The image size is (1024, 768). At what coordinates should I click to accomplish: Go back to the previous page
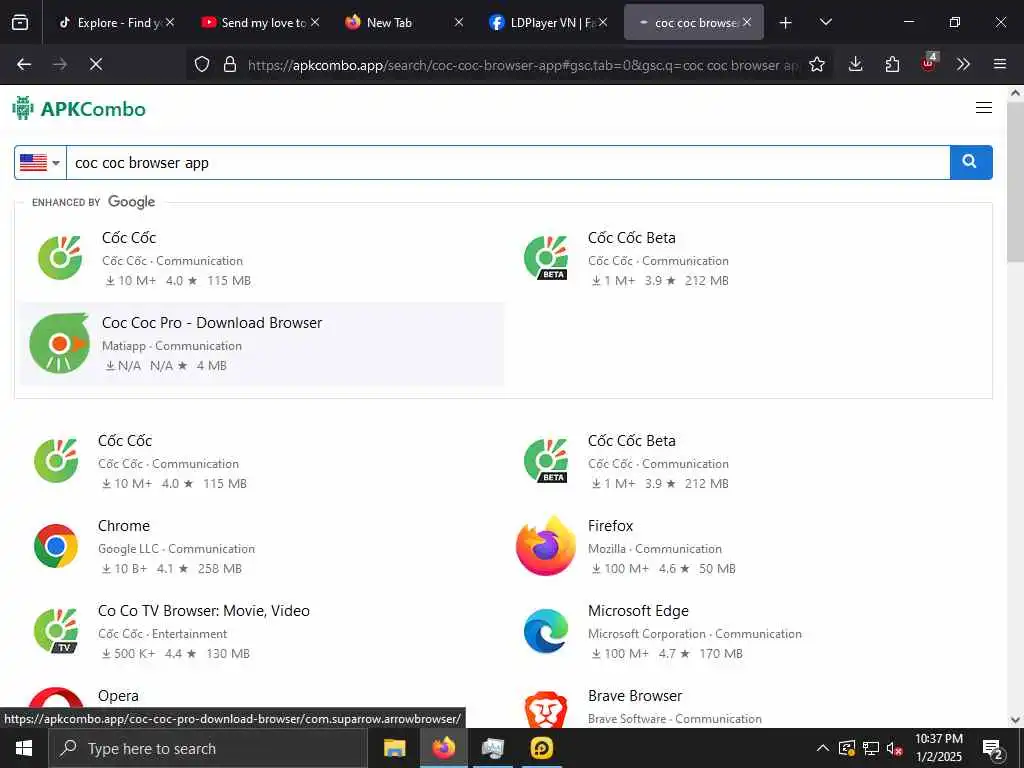click(24, 64)
